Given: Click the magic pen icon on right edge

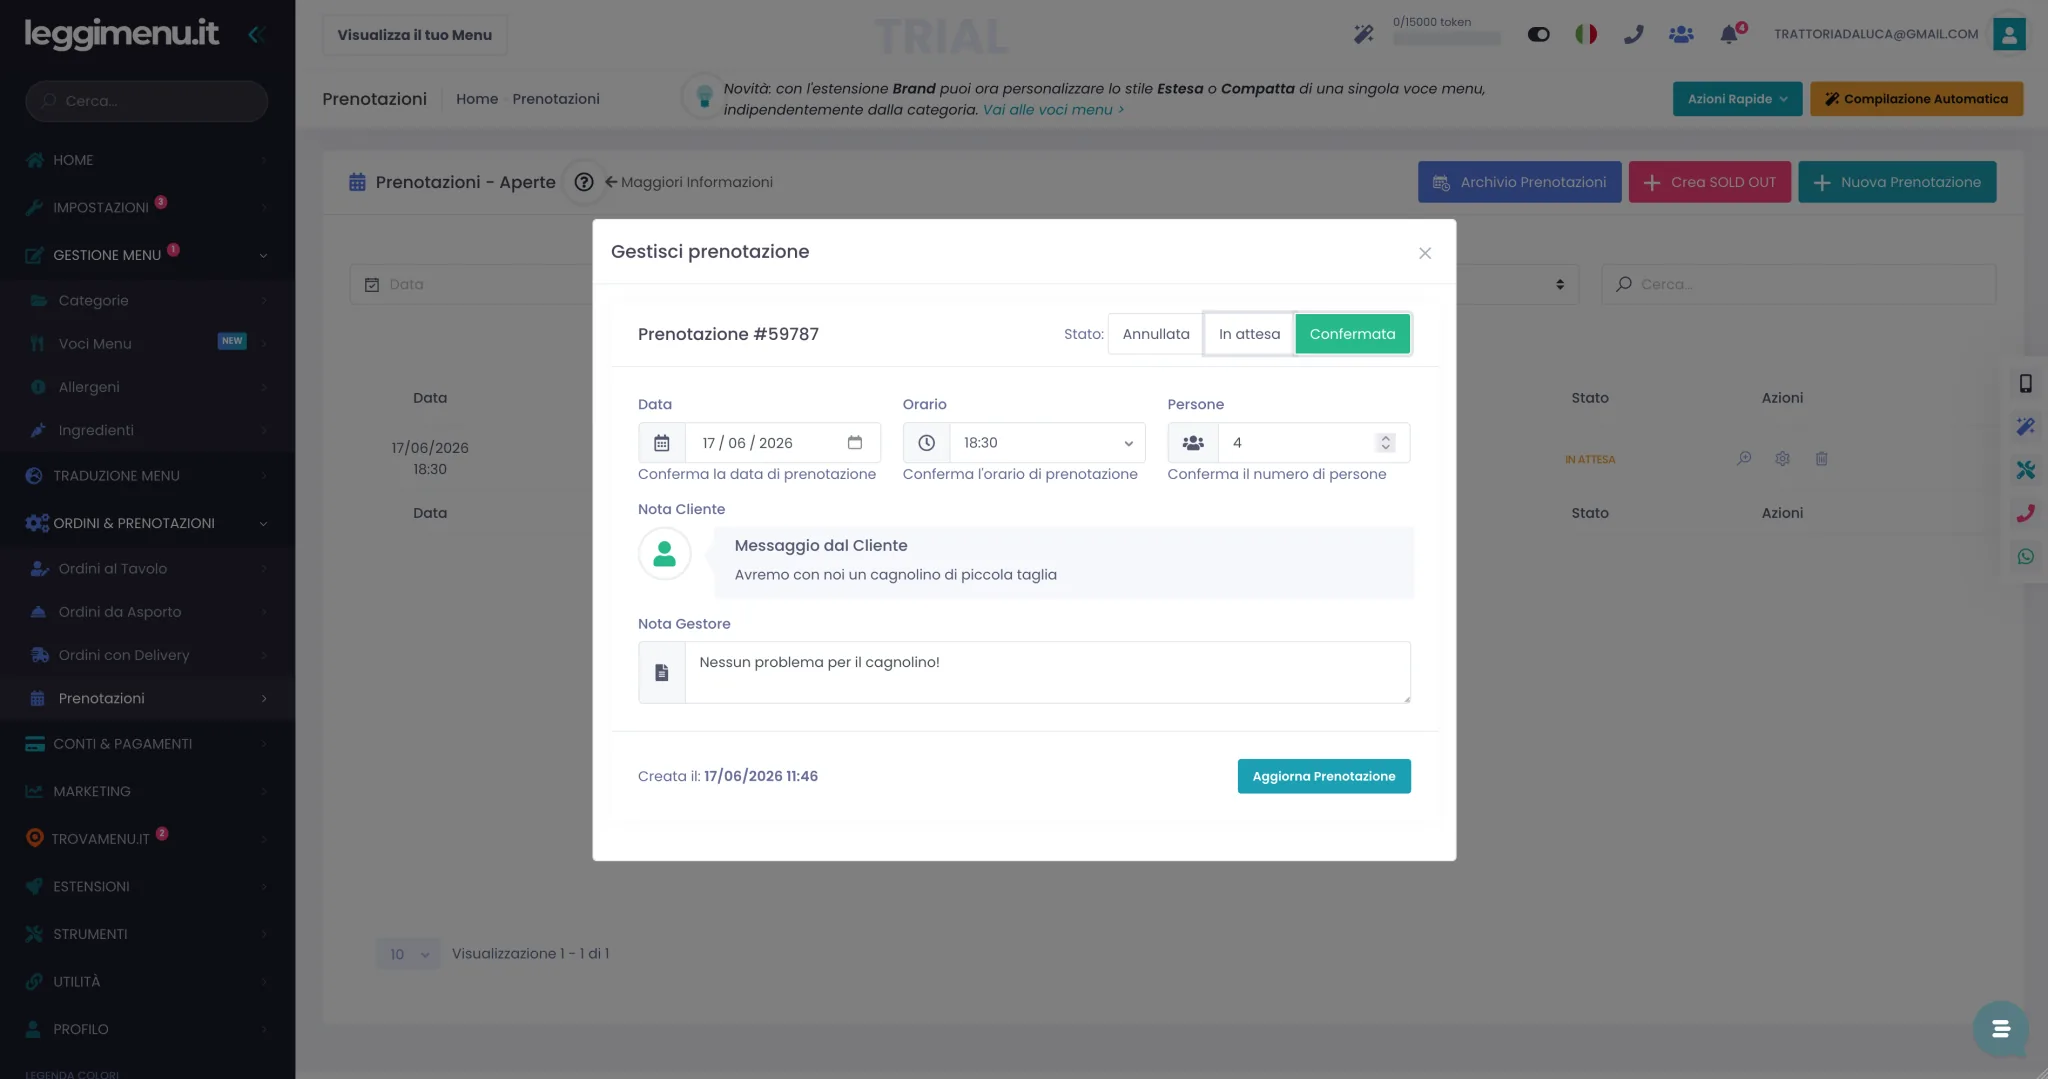Looking at the screenshot, I should (2025, 426).
